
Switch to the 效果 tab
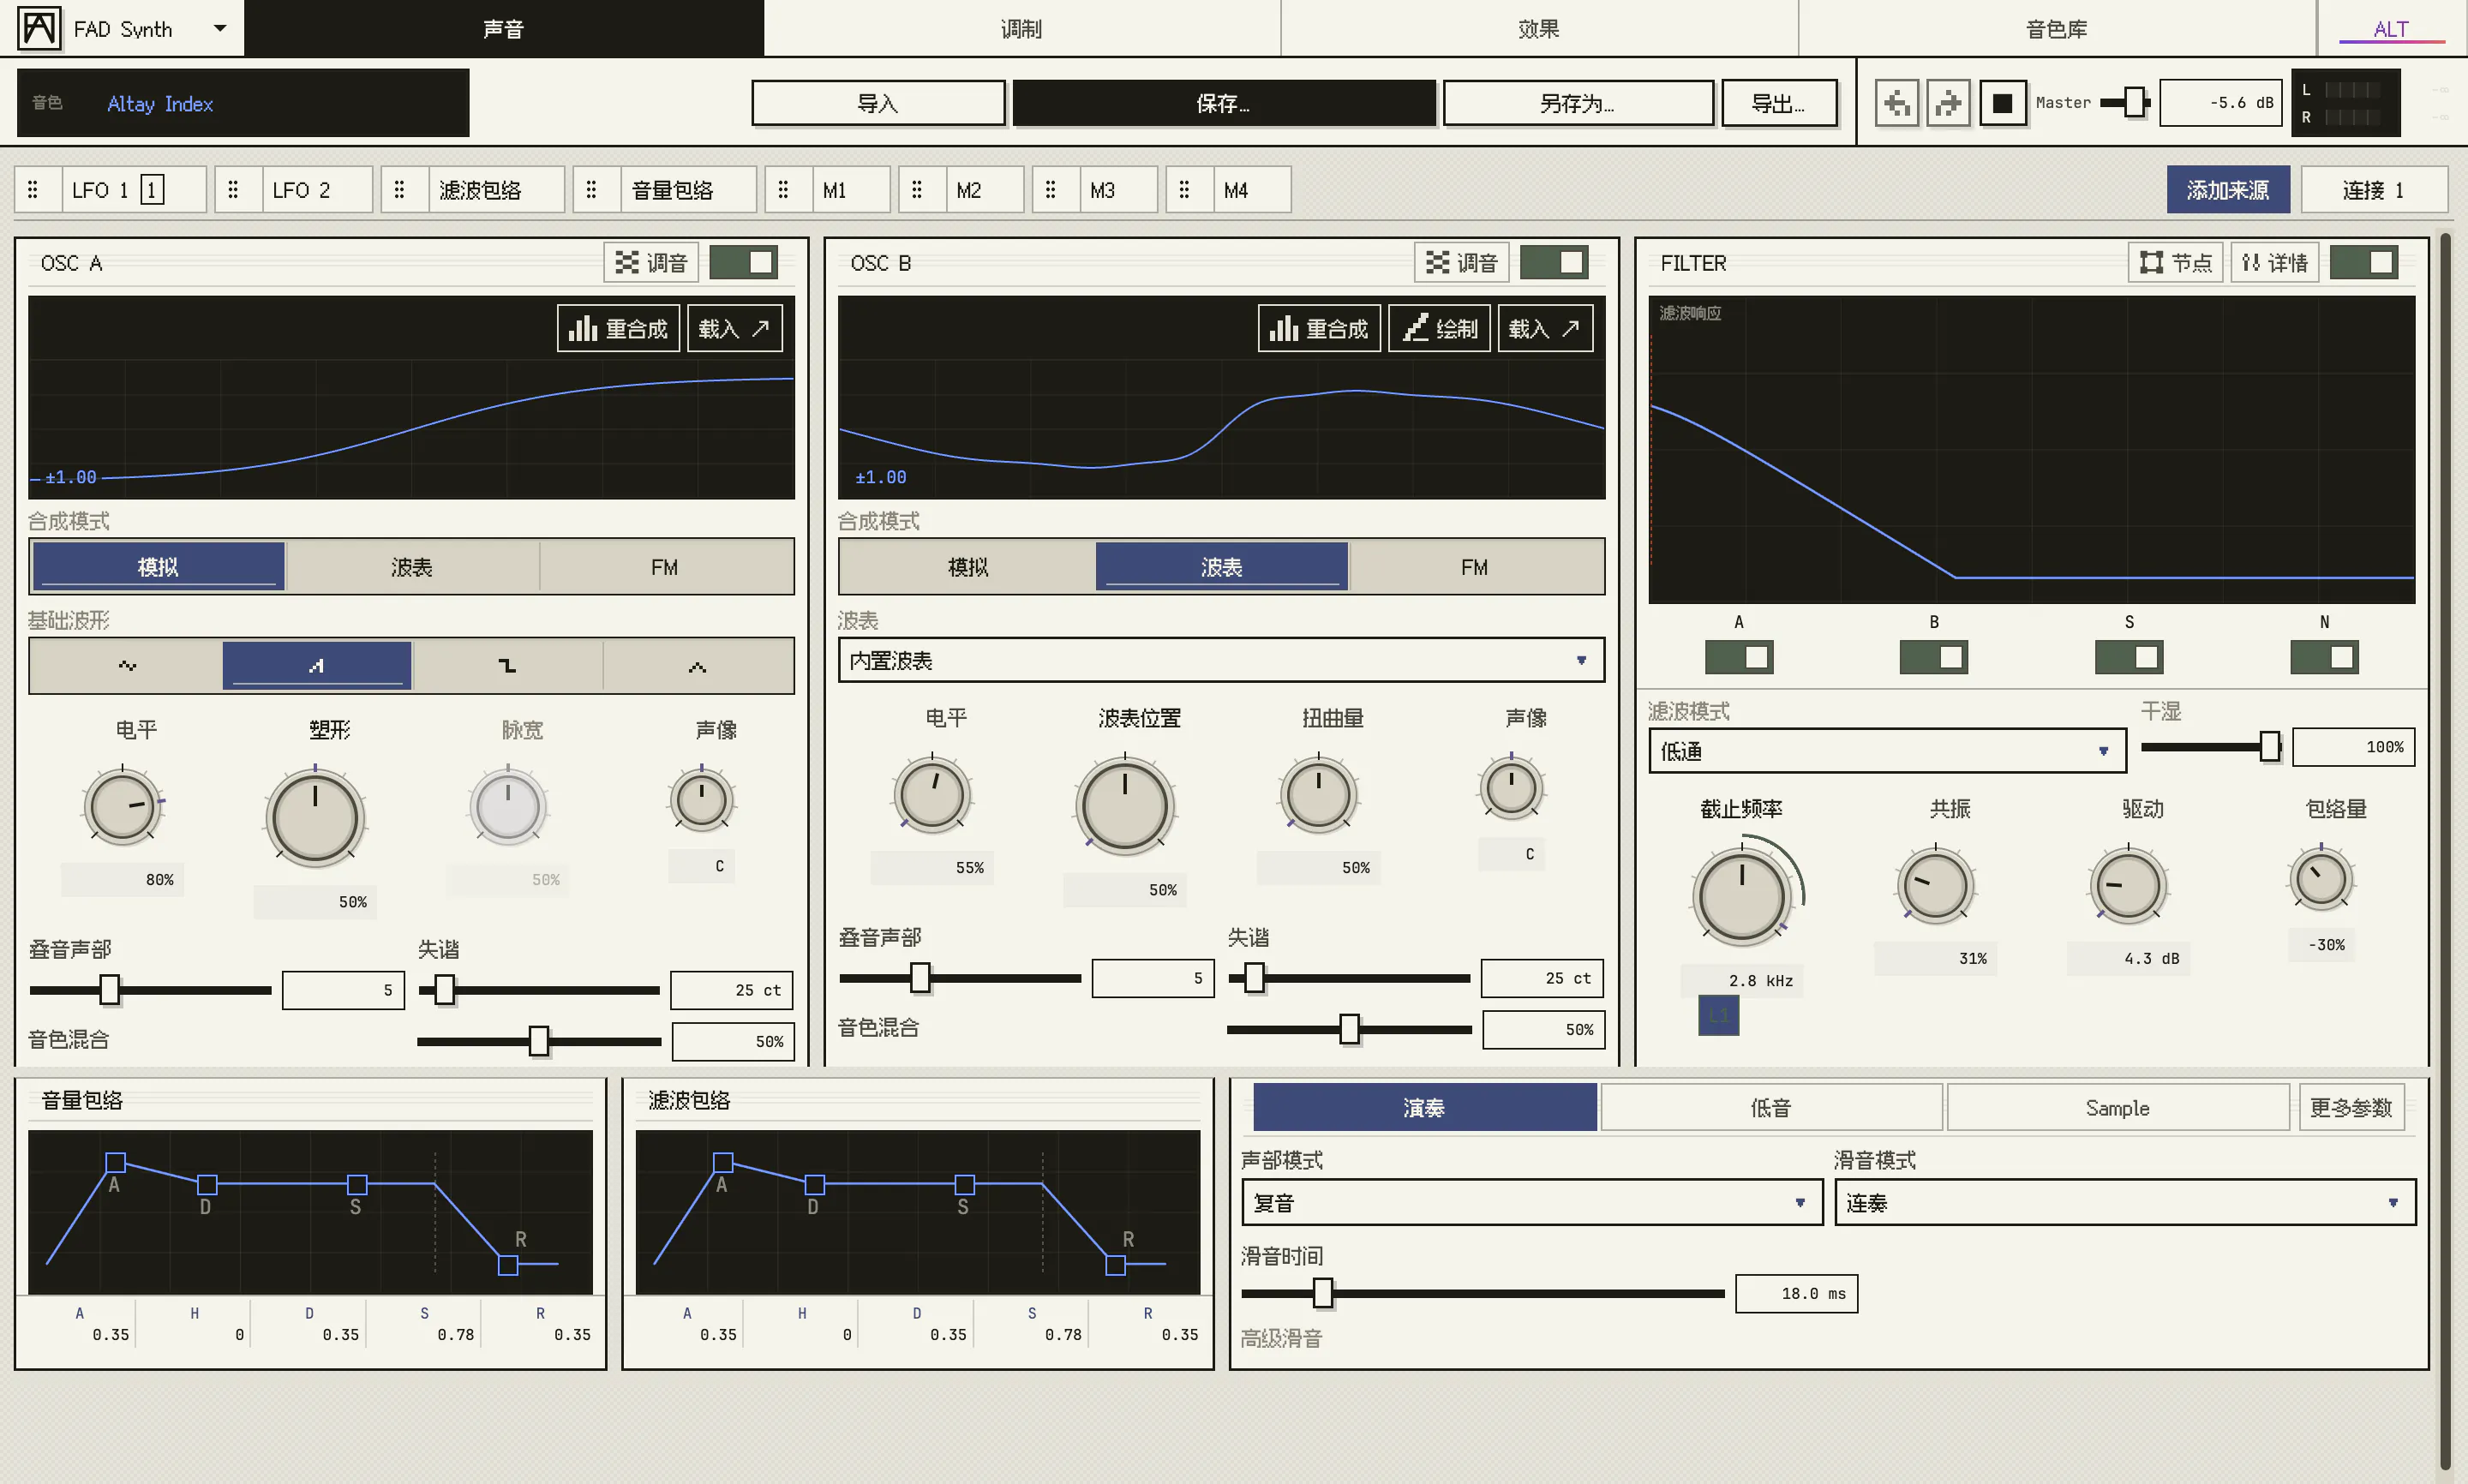tap(1539, 28)
